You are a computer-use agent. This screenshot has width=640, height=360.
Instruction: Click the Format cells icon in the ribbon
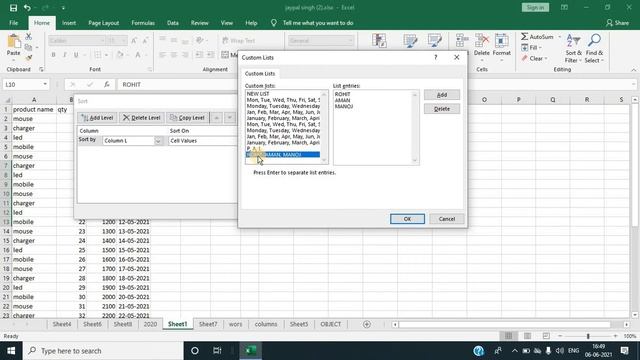[x=501, y=41]
